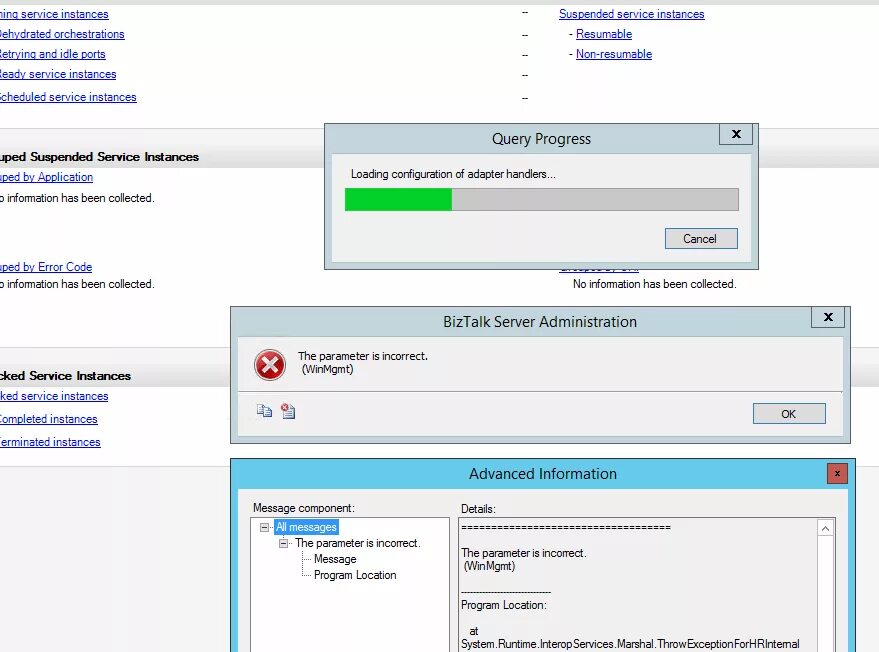Screen dimensions: 879x652
Task: Click the ThrowExceptionForHRInternal stack trace line
Action: tap(630, 644)
